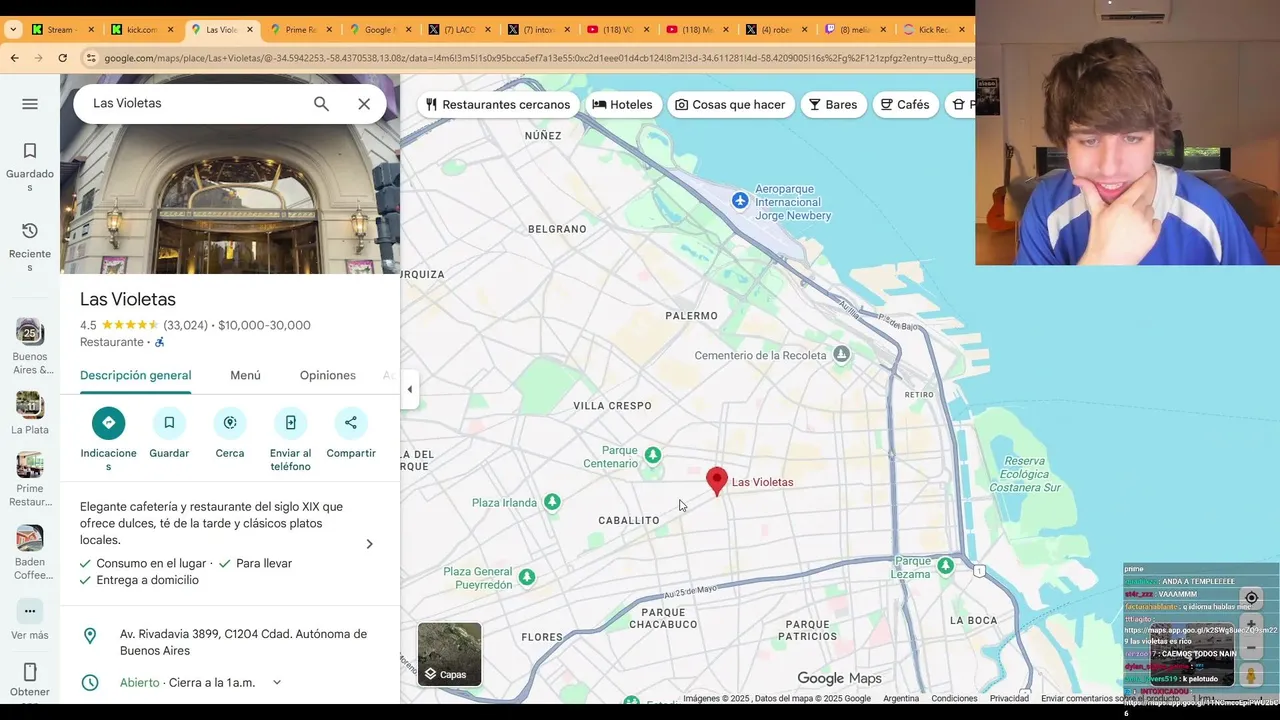
Task: Click the Restaurantes cercanos chip
Action: click(x=498, y=104)
